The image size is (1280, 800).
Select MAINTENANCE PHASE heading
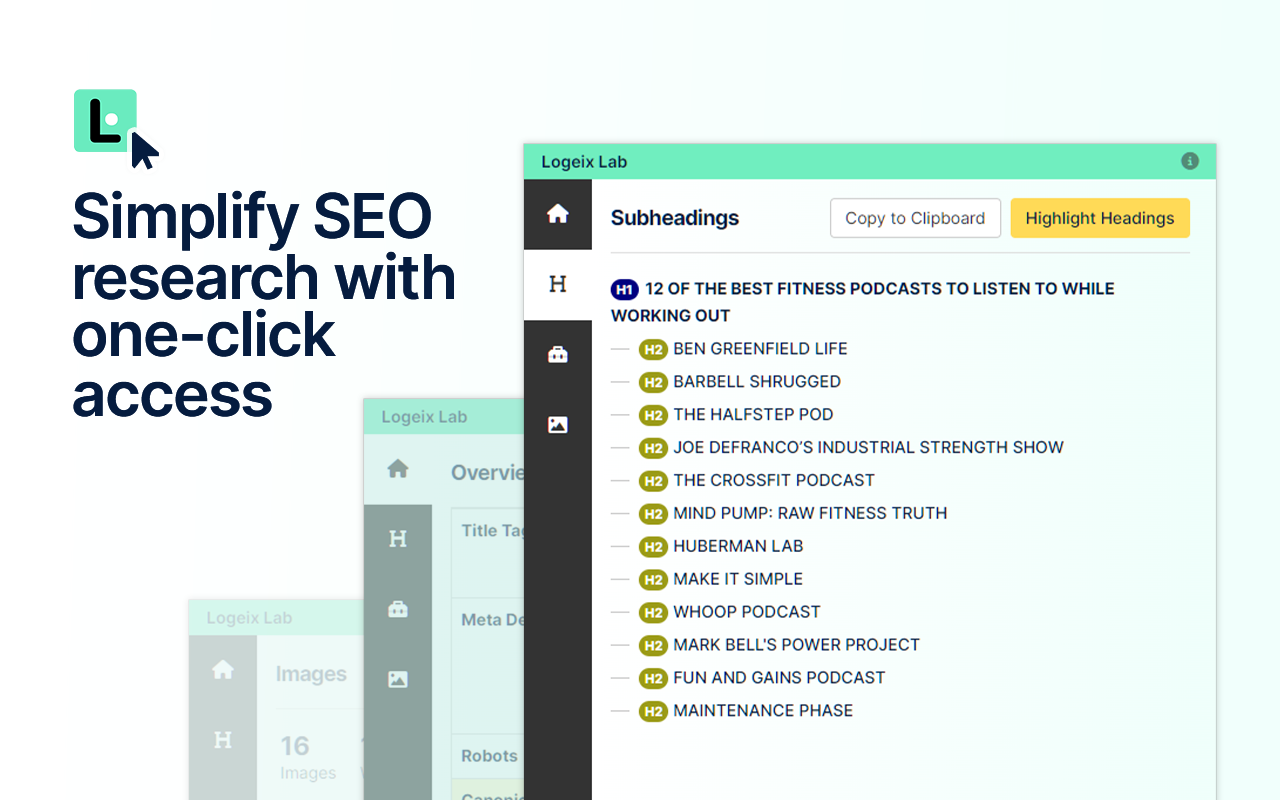[763, 711]
